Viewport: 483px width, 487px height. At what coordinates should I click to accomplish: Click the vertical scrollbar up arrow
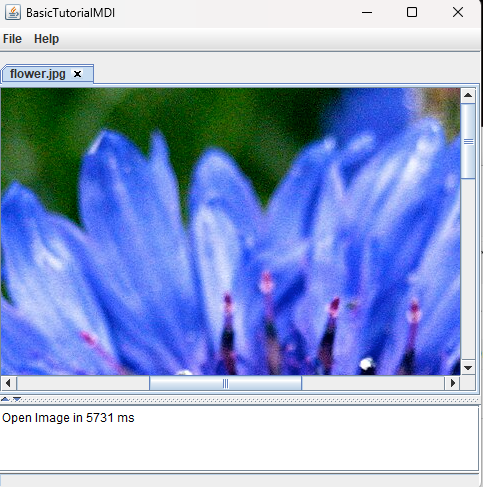pyautogui.click(x=468, y=96)
